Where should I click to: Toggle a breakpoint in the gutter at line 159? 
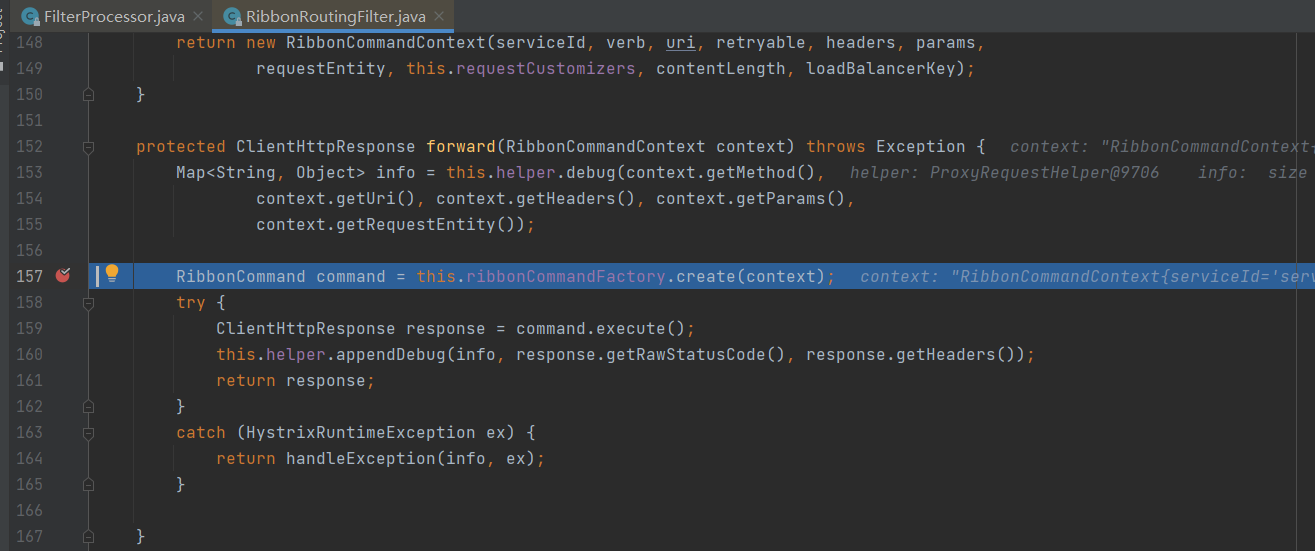[63, 328]
